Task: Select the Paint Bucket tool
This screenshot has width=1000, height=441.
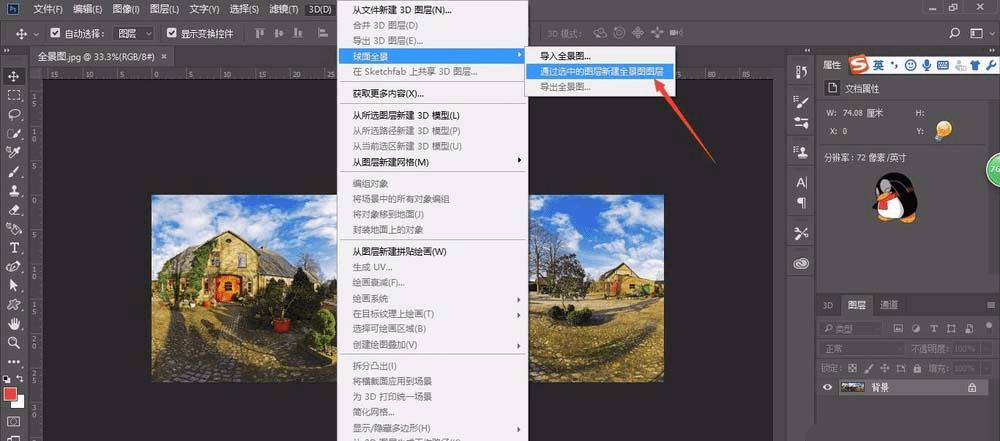Action: coord(13,228)
